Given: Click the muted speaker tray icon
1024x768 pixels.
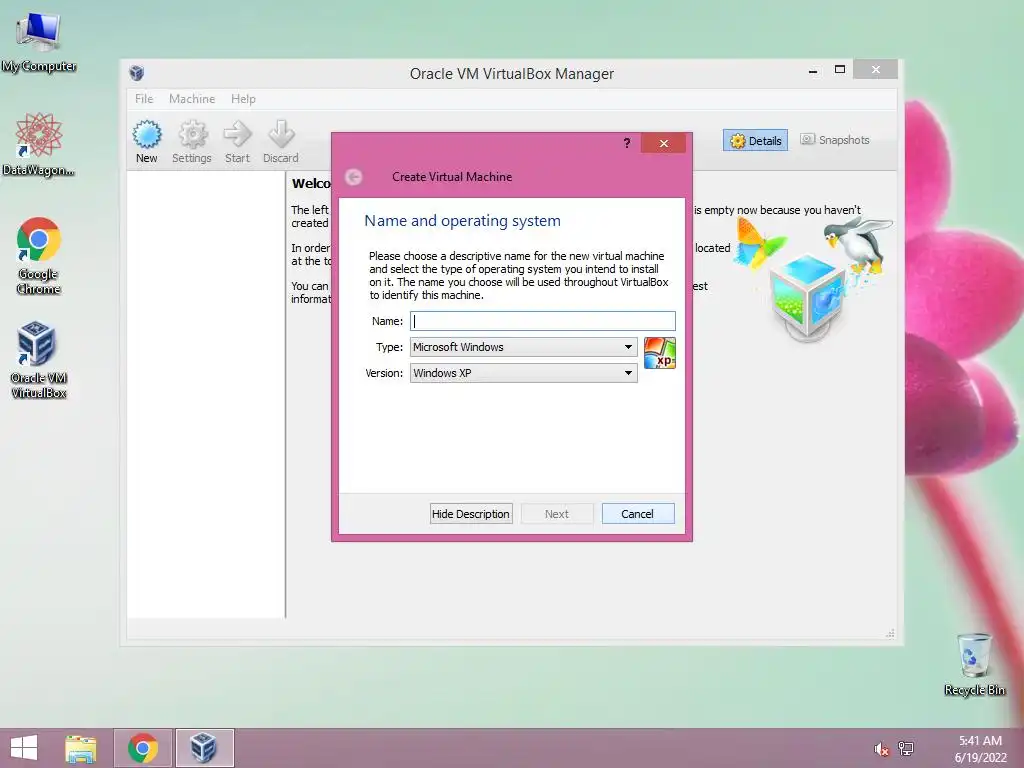Looking at the screenshot, I should coord(882,749).
